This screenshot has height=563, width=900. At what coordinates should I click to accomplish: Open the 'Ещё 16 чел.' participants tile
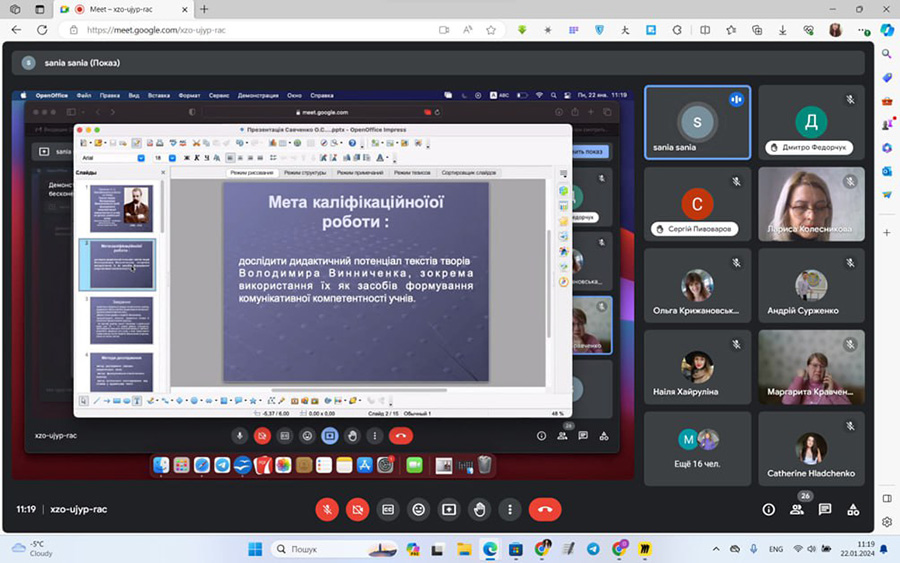tap(697, 447)
